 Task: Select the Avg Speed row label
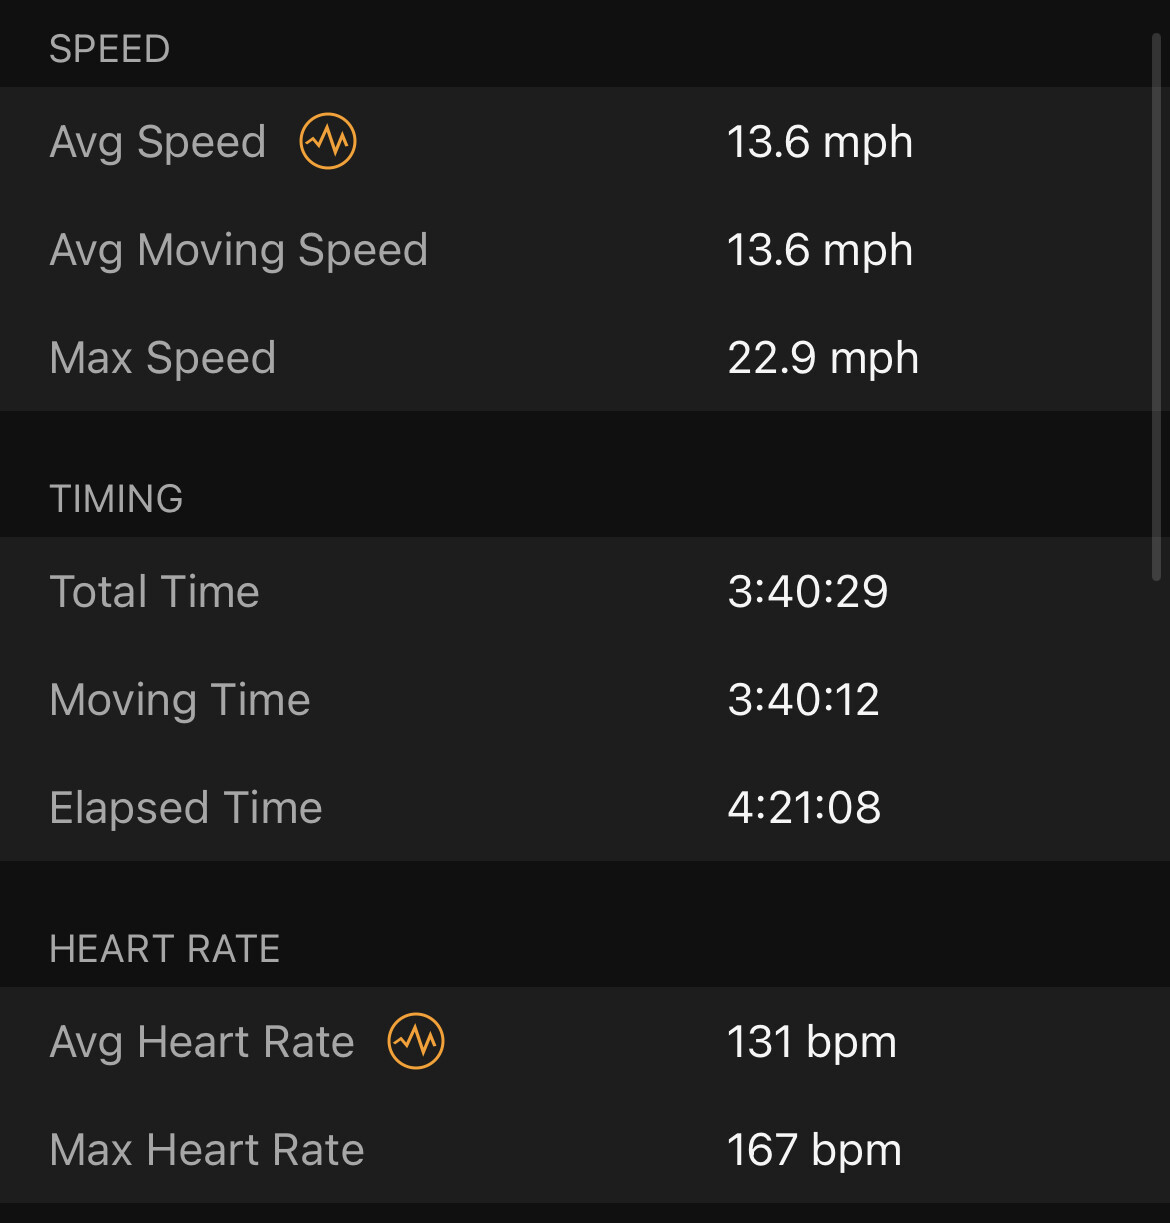click(x=158, y=142)
